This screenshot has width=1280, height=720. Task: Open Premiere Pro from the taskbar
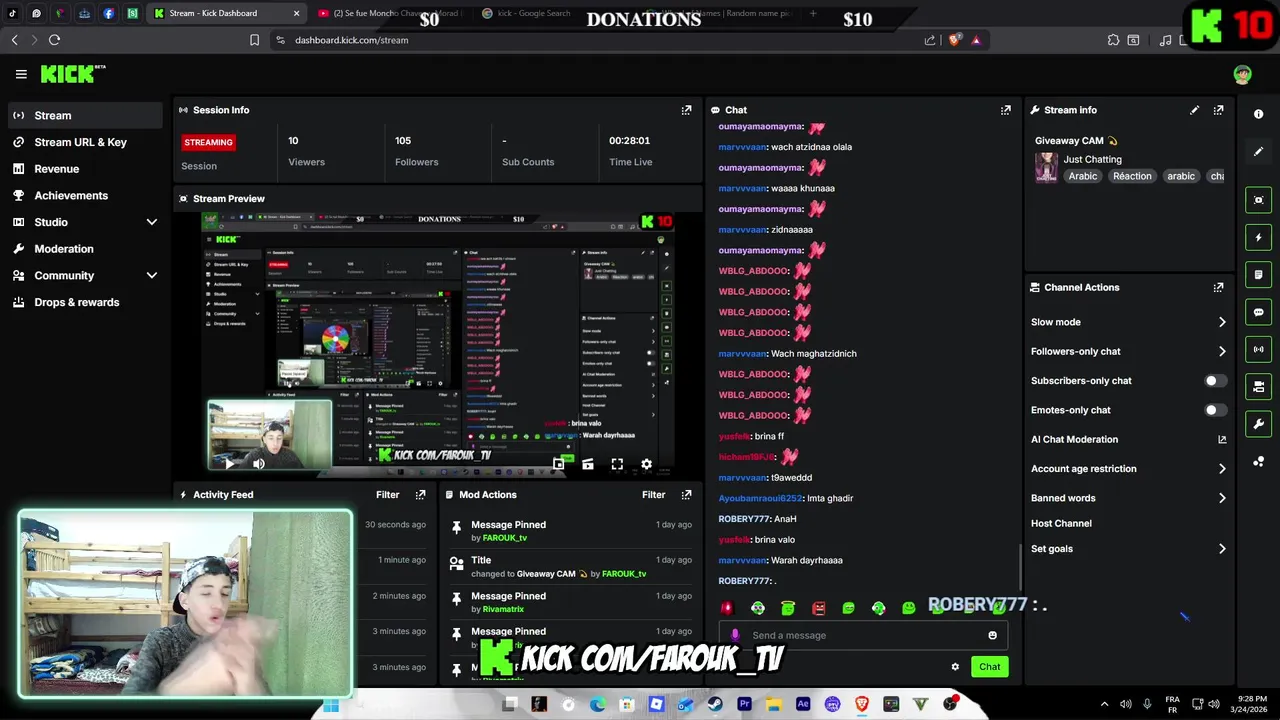[743, 705]
